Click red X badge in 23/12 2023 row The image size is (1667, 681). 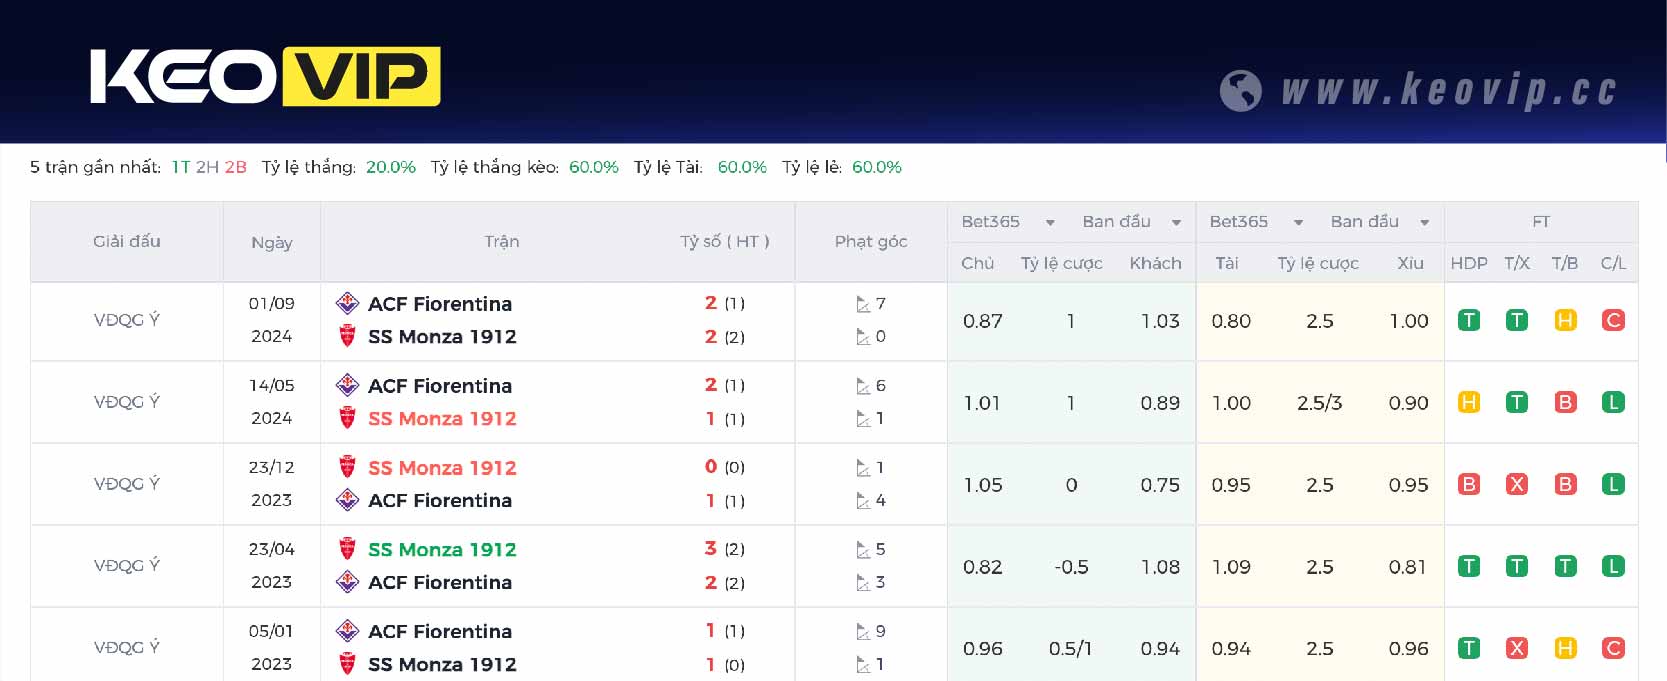[x=1517, y=485]
